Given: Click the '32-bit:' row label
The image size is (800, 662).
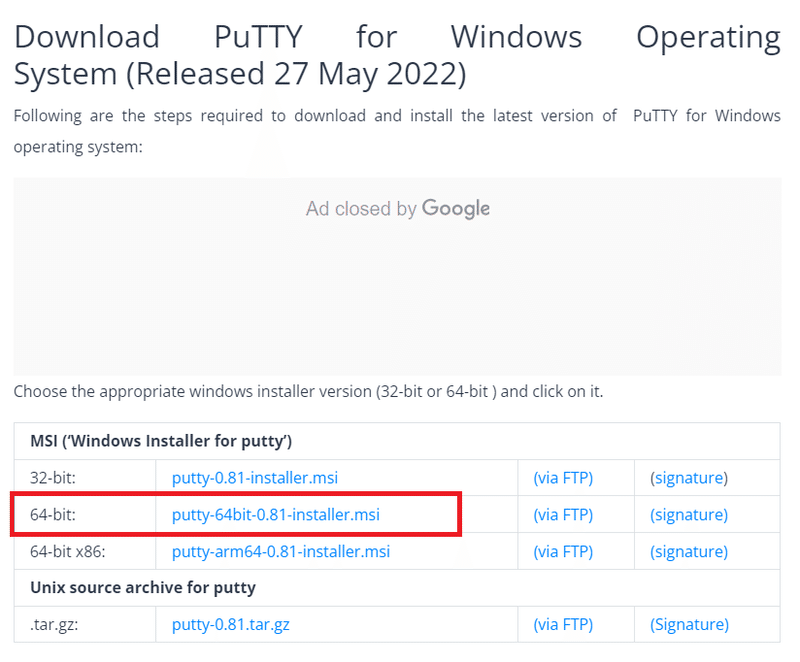Looking at the screenshot, I should click(53, 478).
